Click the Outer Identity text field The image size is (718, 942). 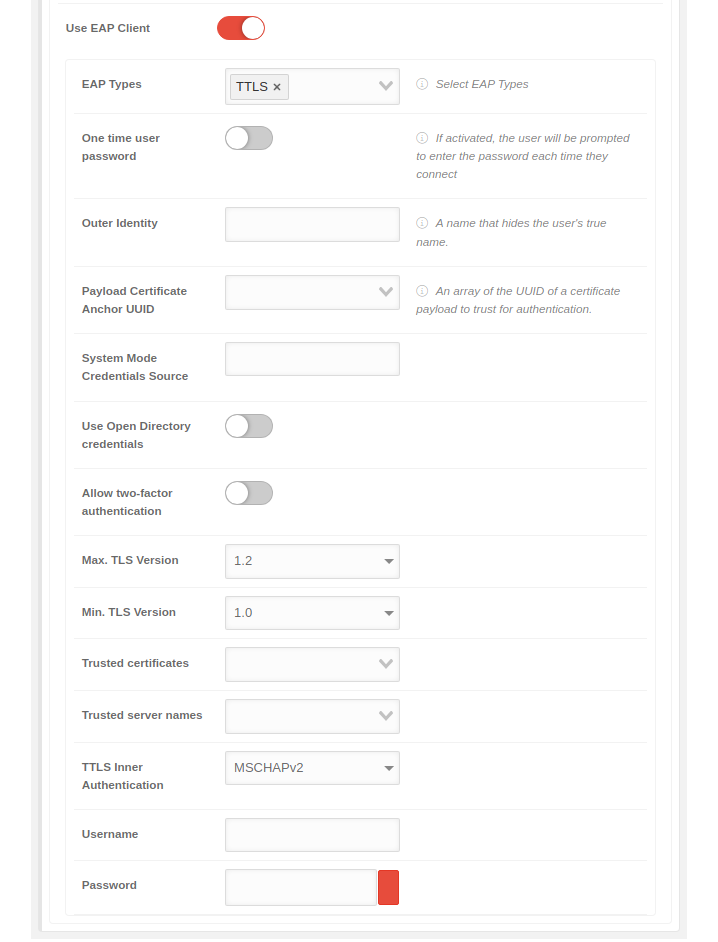tap(312, 224)
